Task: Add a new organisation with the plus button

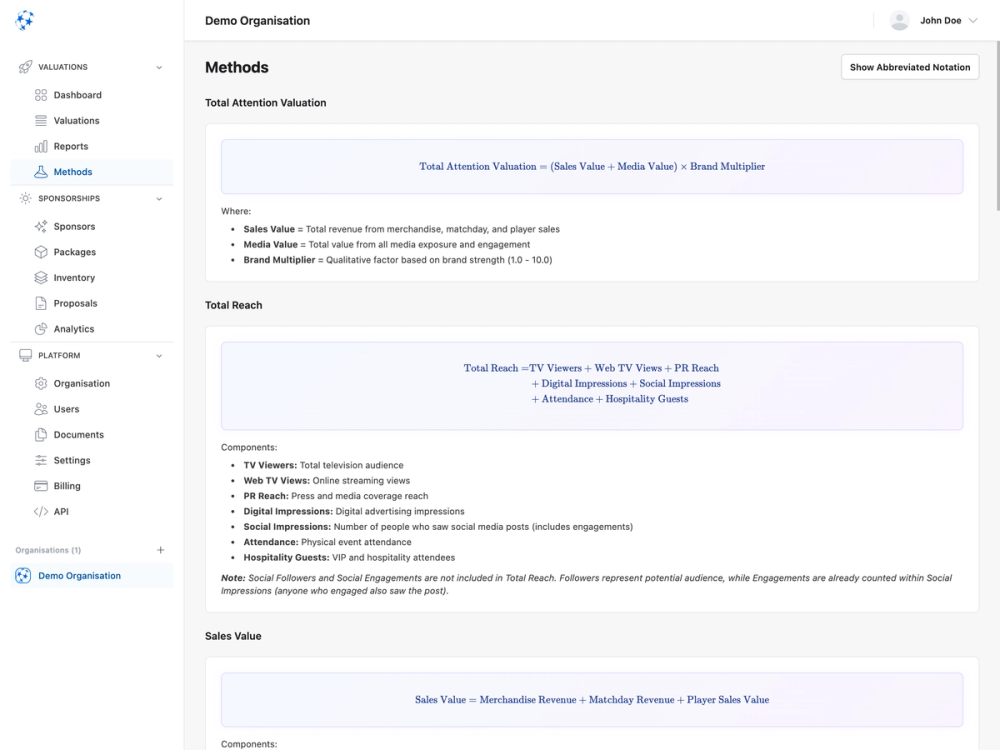Action: click(160, 549)
